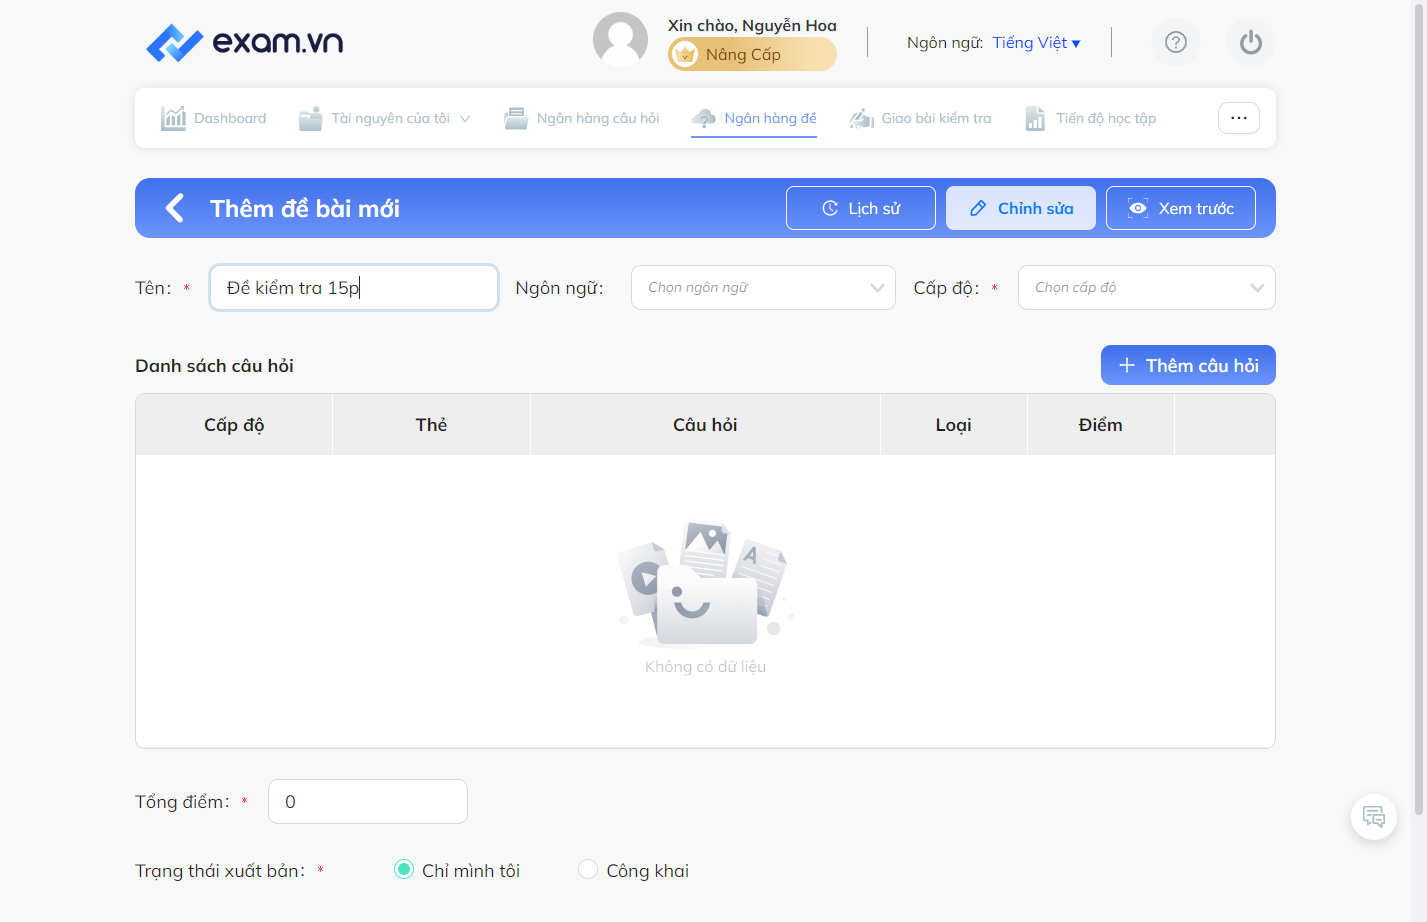Click the Tổng điểm input field
The height and width of the screenshot is (922, 1427).
[368, 802]
